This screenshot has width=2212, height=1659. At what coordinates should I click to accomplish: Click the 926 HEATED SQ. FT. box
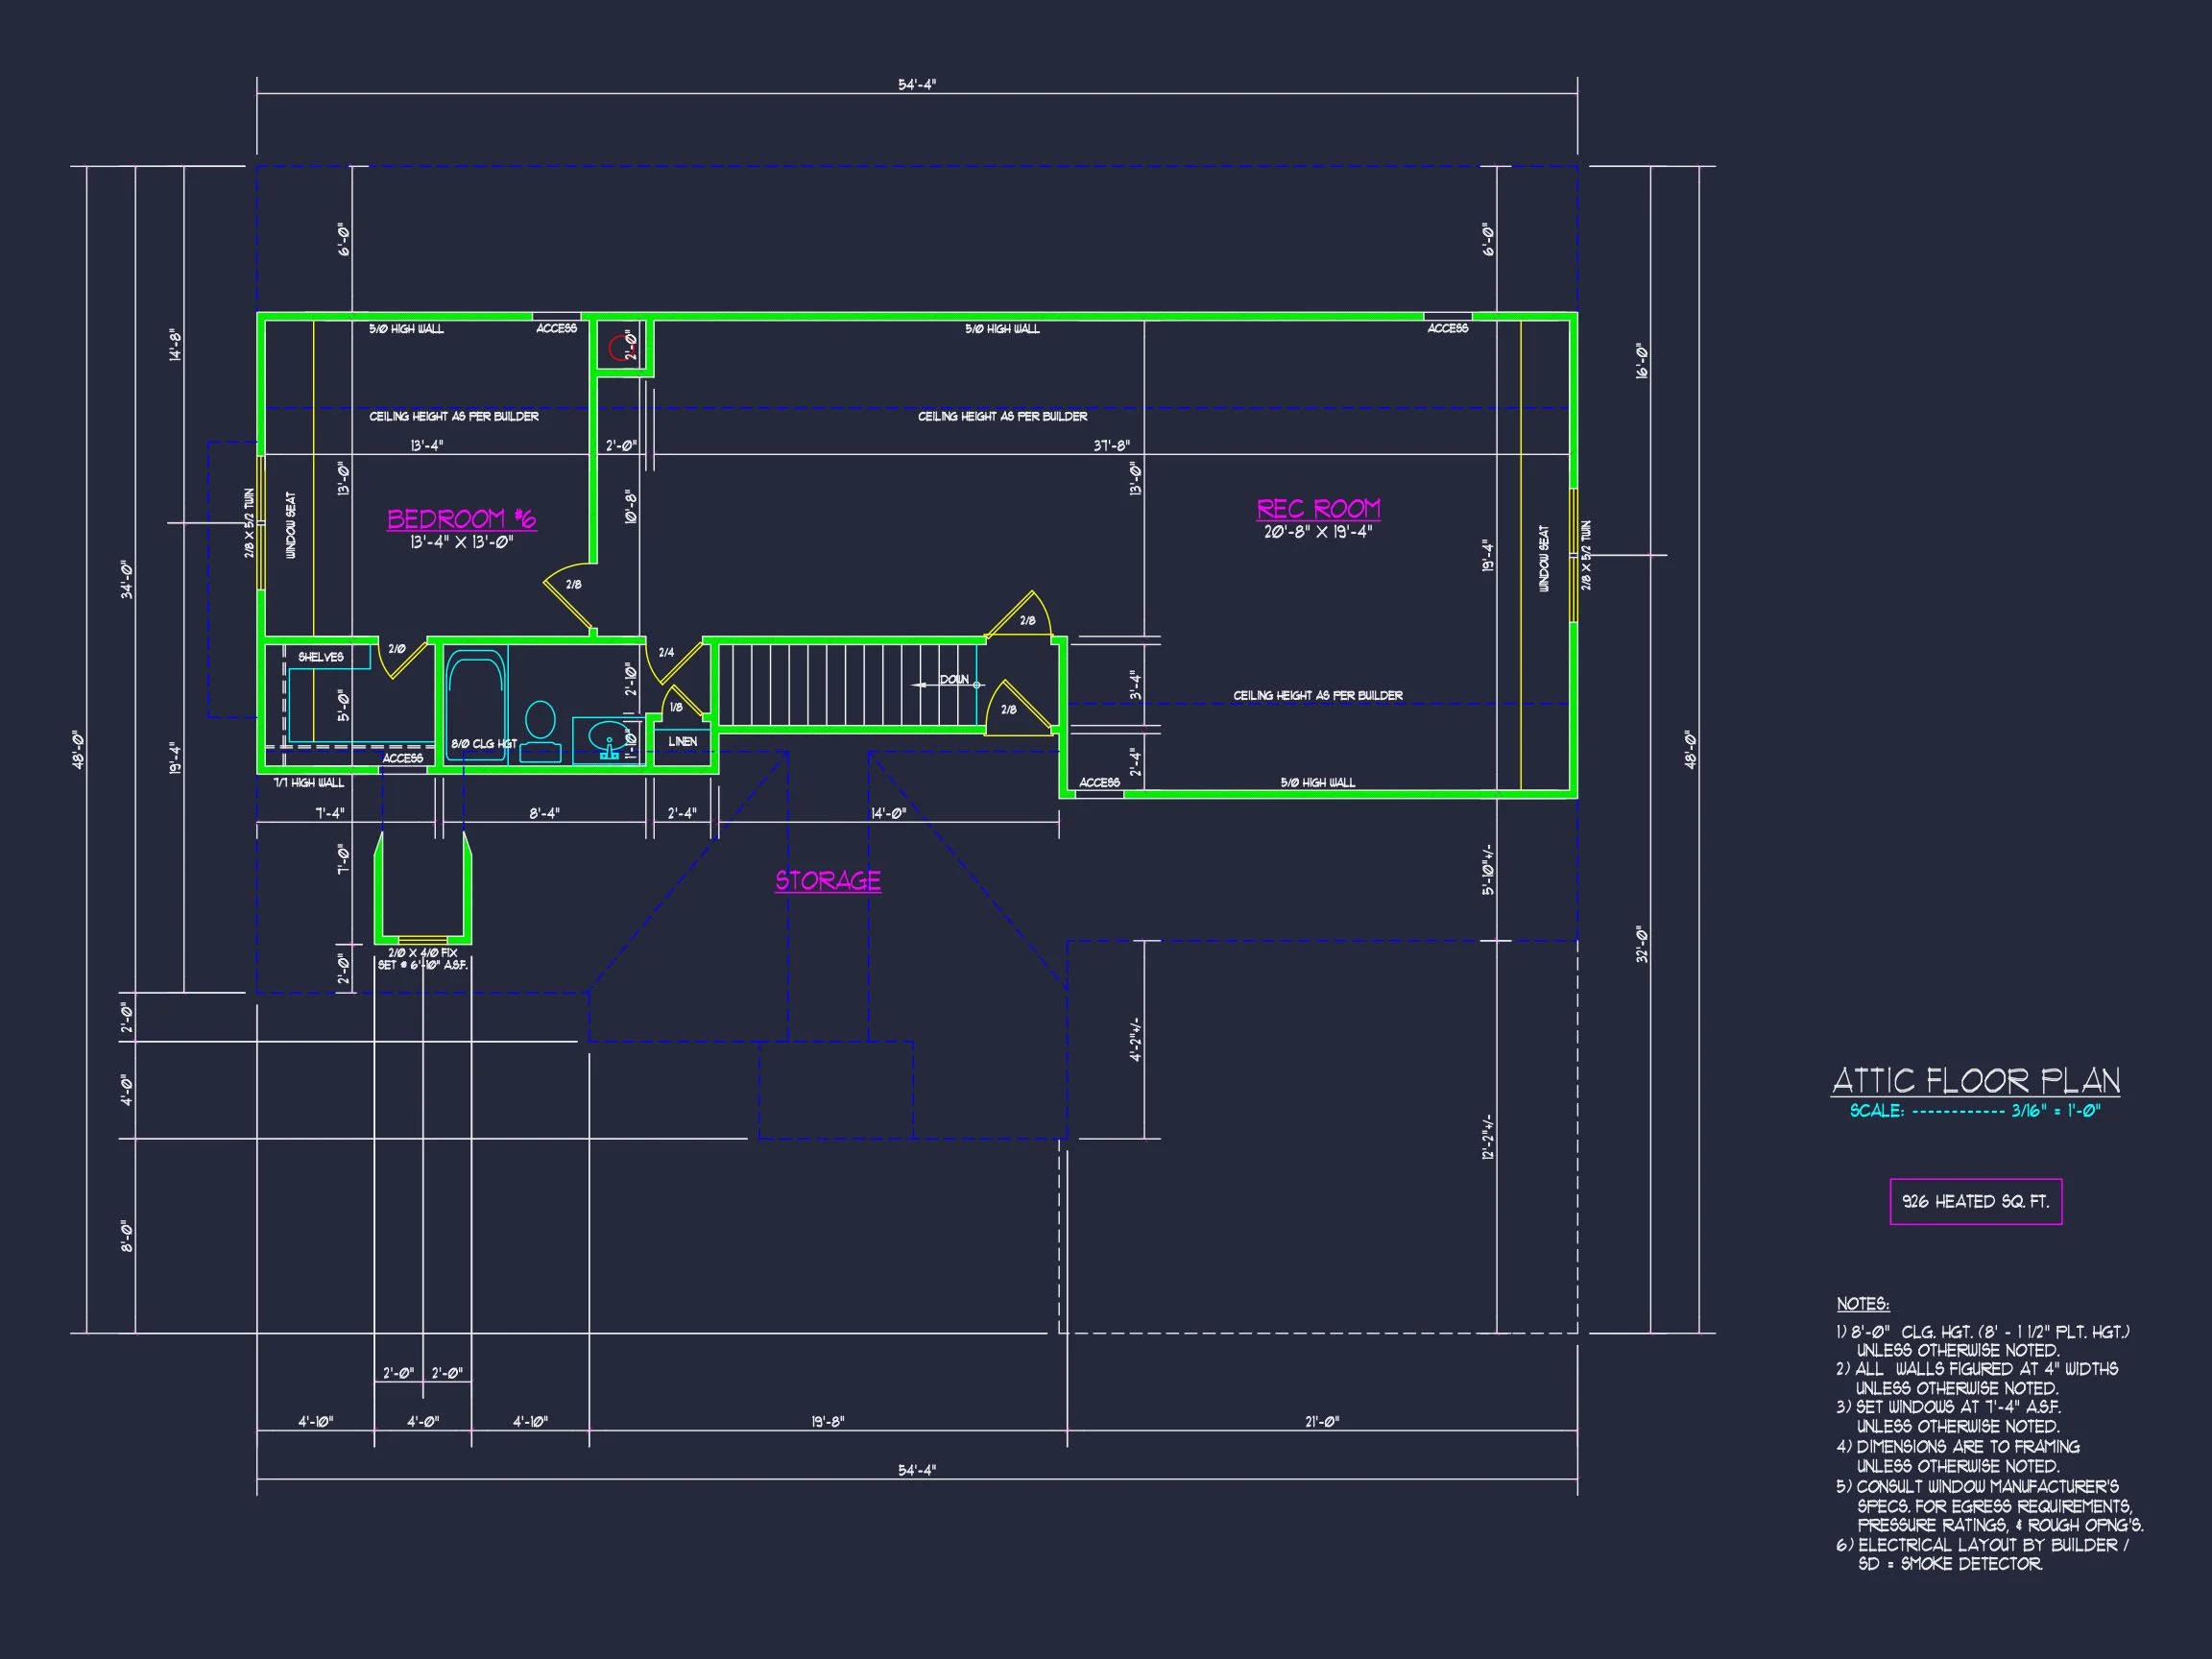[x=1977, y=1203]
